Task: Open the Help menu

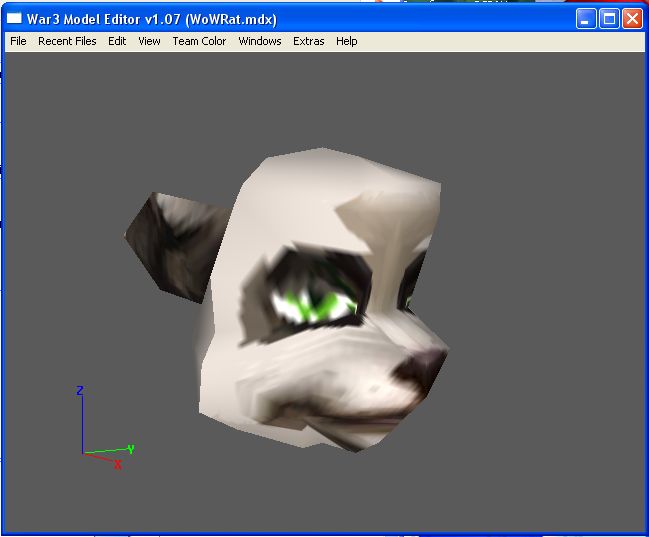Action: tap(346, 41)
